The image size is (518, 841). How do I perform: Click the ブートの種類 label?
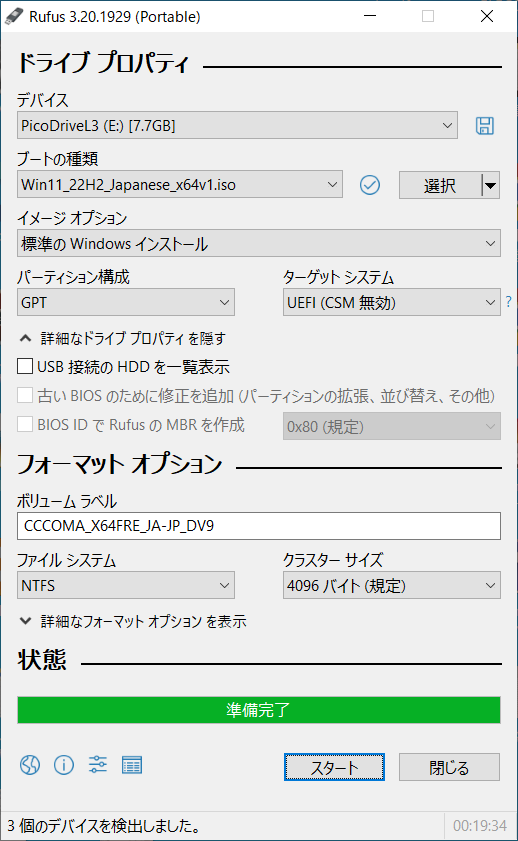tap(57, 159)
